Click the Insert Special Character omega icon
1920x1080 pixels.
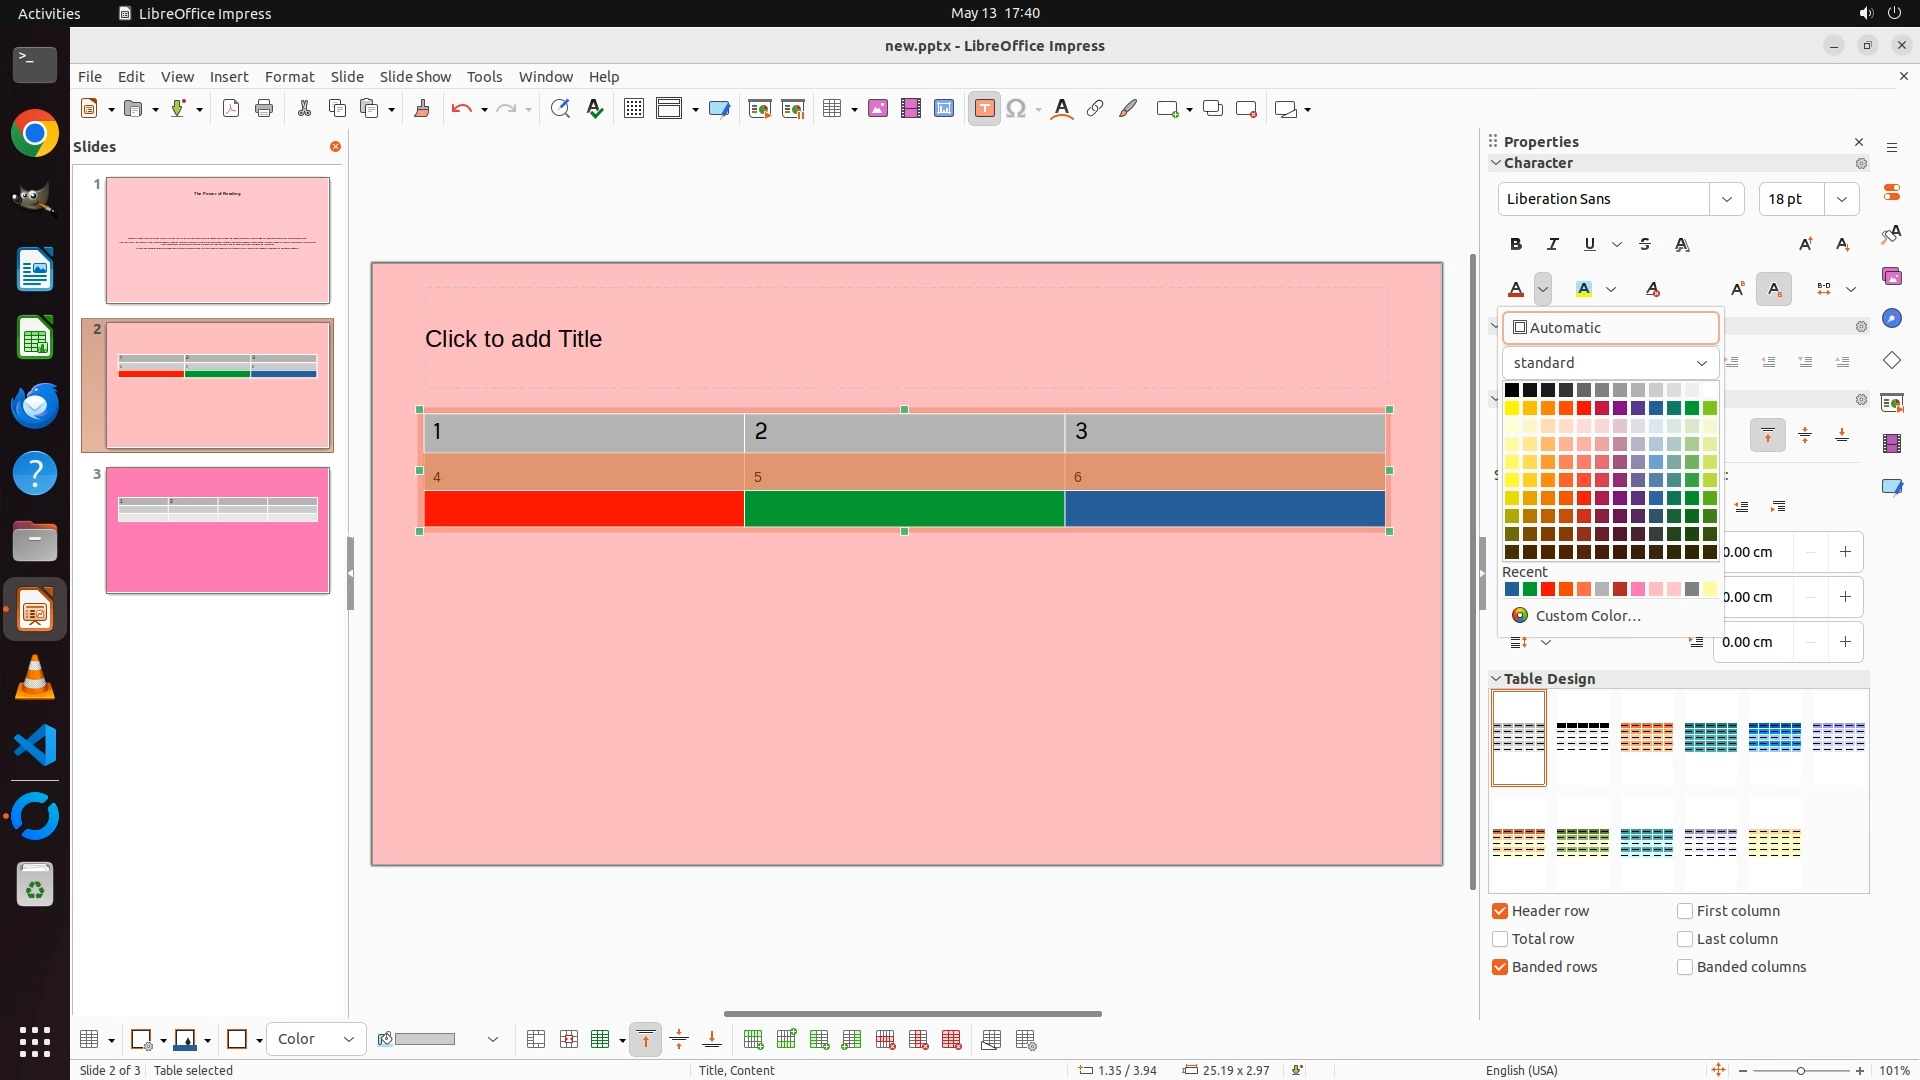pos(1016,109)
